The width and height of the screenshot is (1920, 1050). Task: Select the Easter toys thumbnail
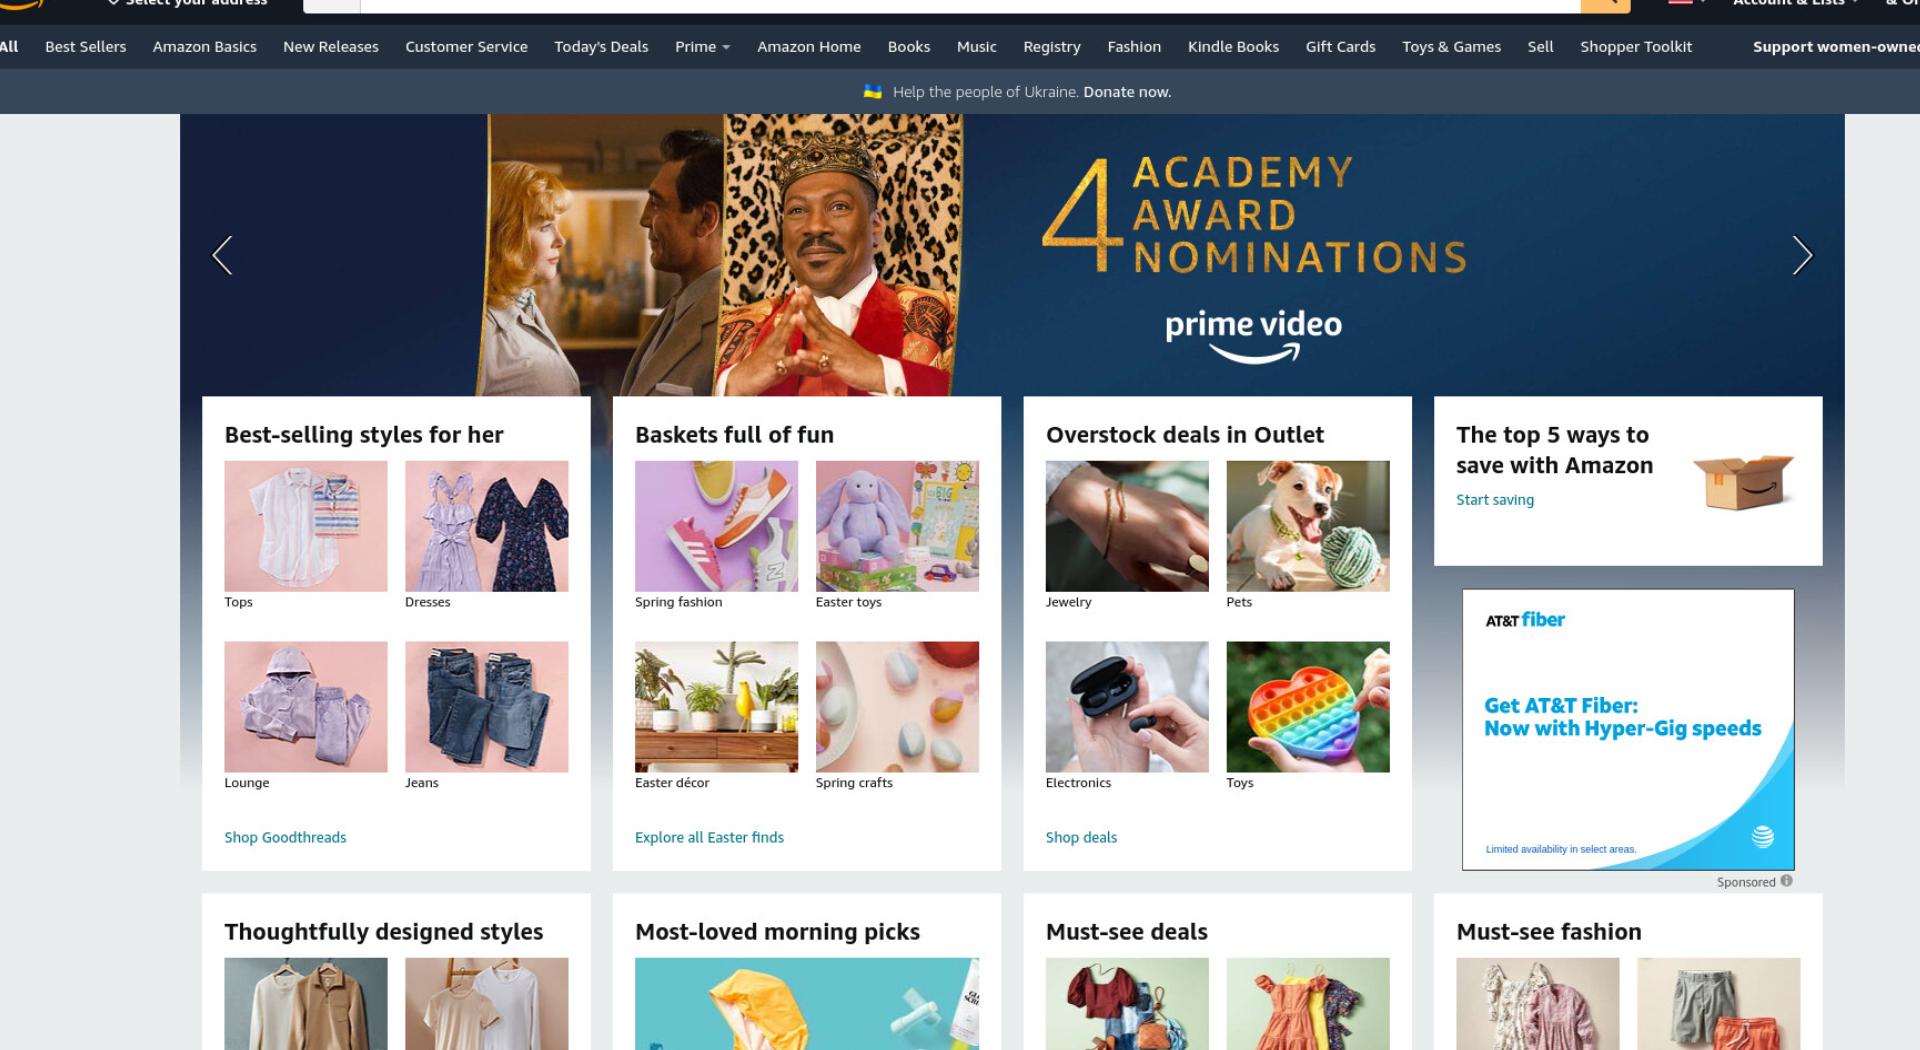click(x=897, y=526)
